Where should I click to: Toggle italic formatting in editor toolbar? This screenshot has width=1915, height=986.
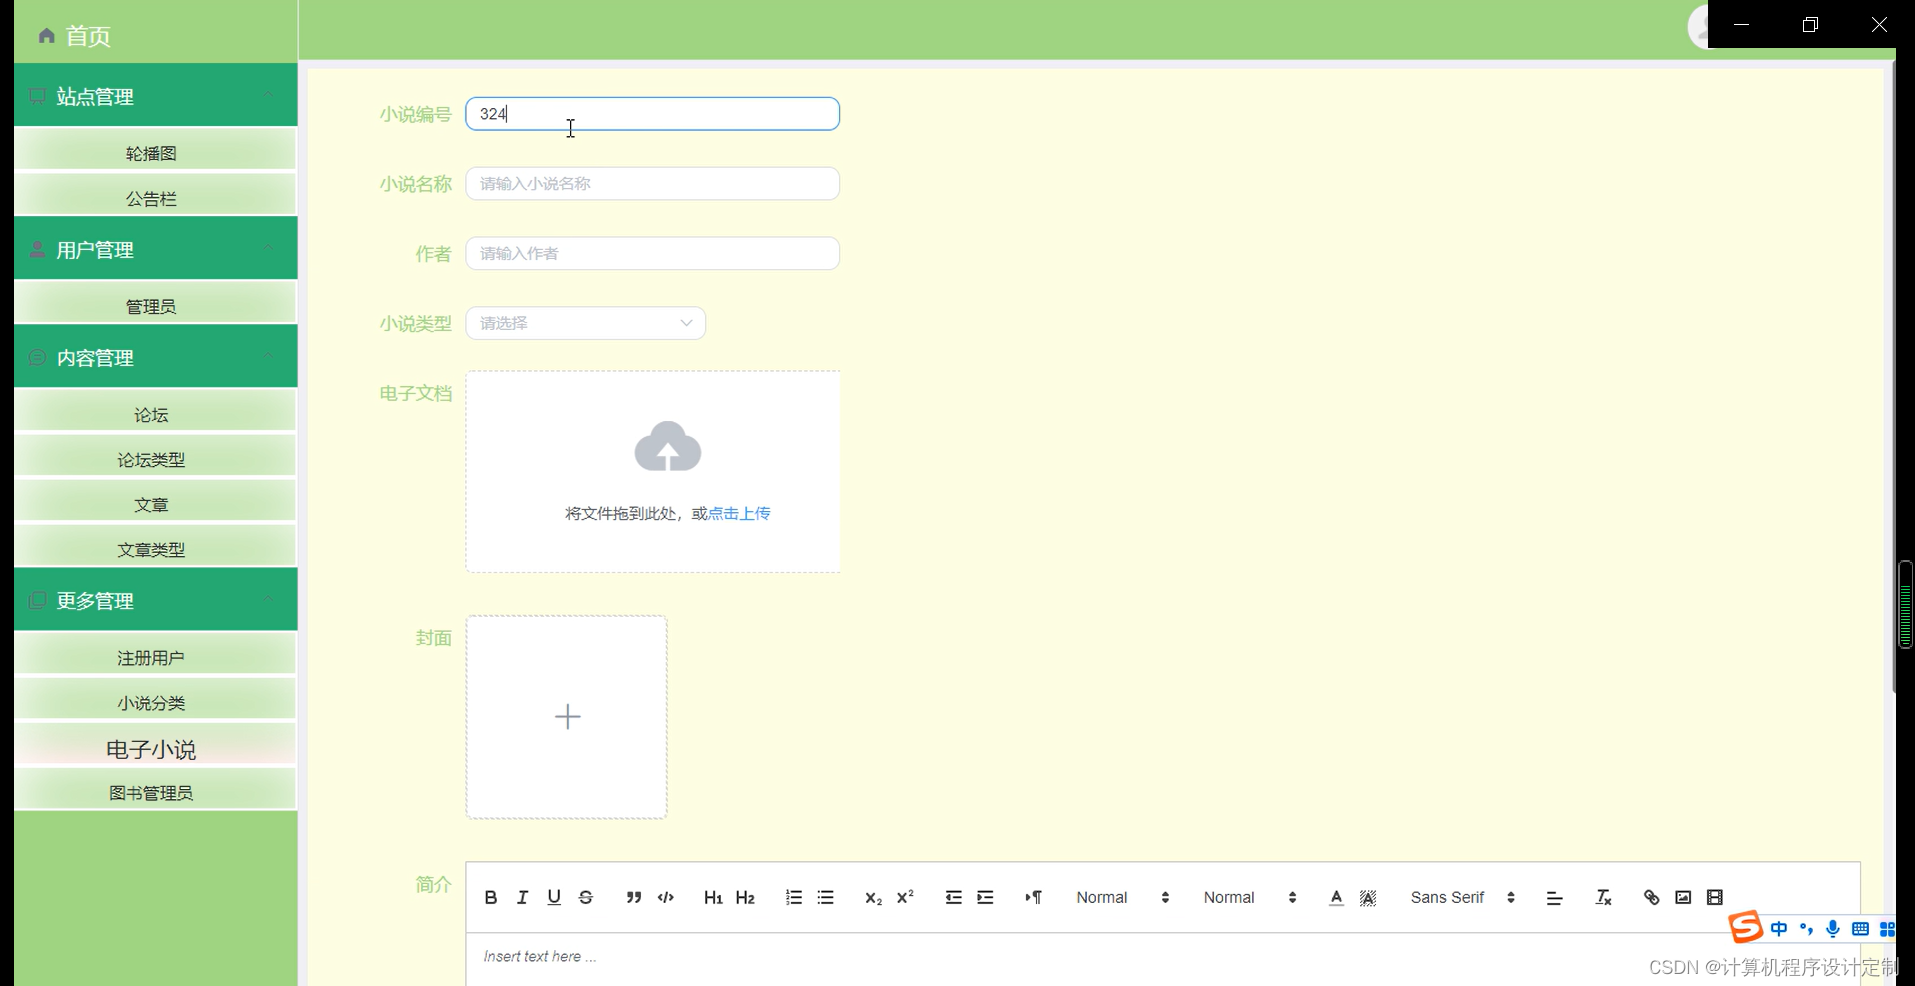[x=522, y=897]
